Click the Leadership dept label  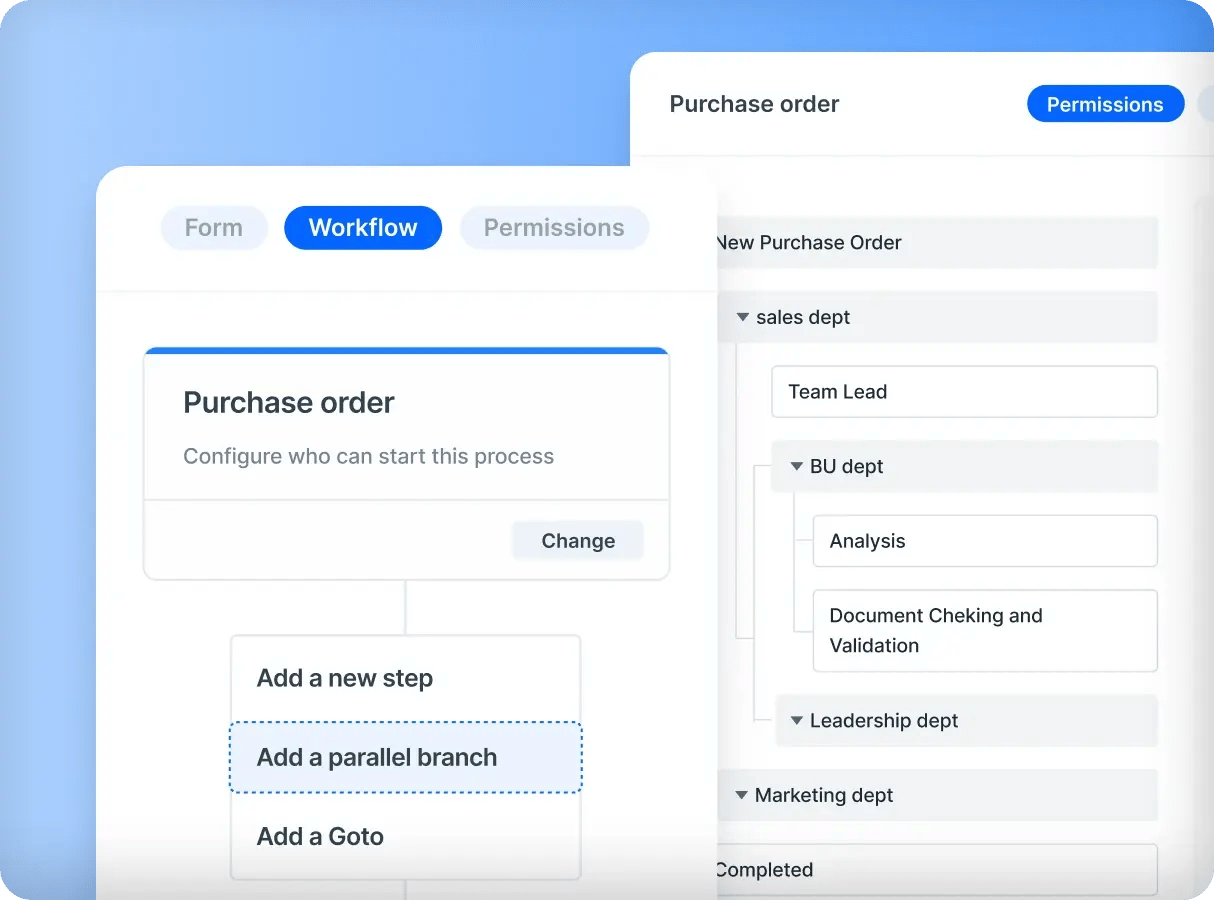[884, 721]
